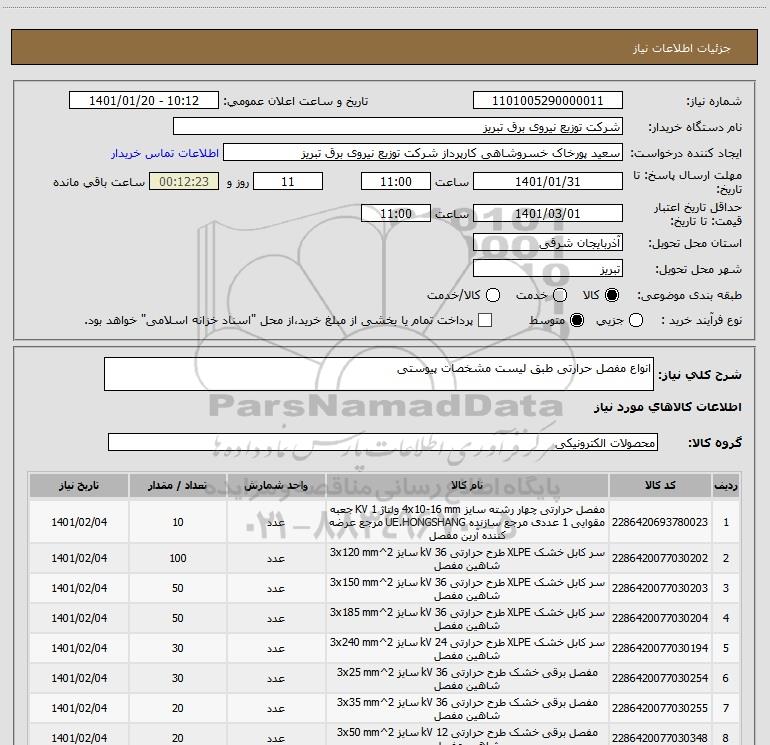This screenshot has width=770, height=745.
Task: Click quantity 10 in row 1
Action: point(178,522)
